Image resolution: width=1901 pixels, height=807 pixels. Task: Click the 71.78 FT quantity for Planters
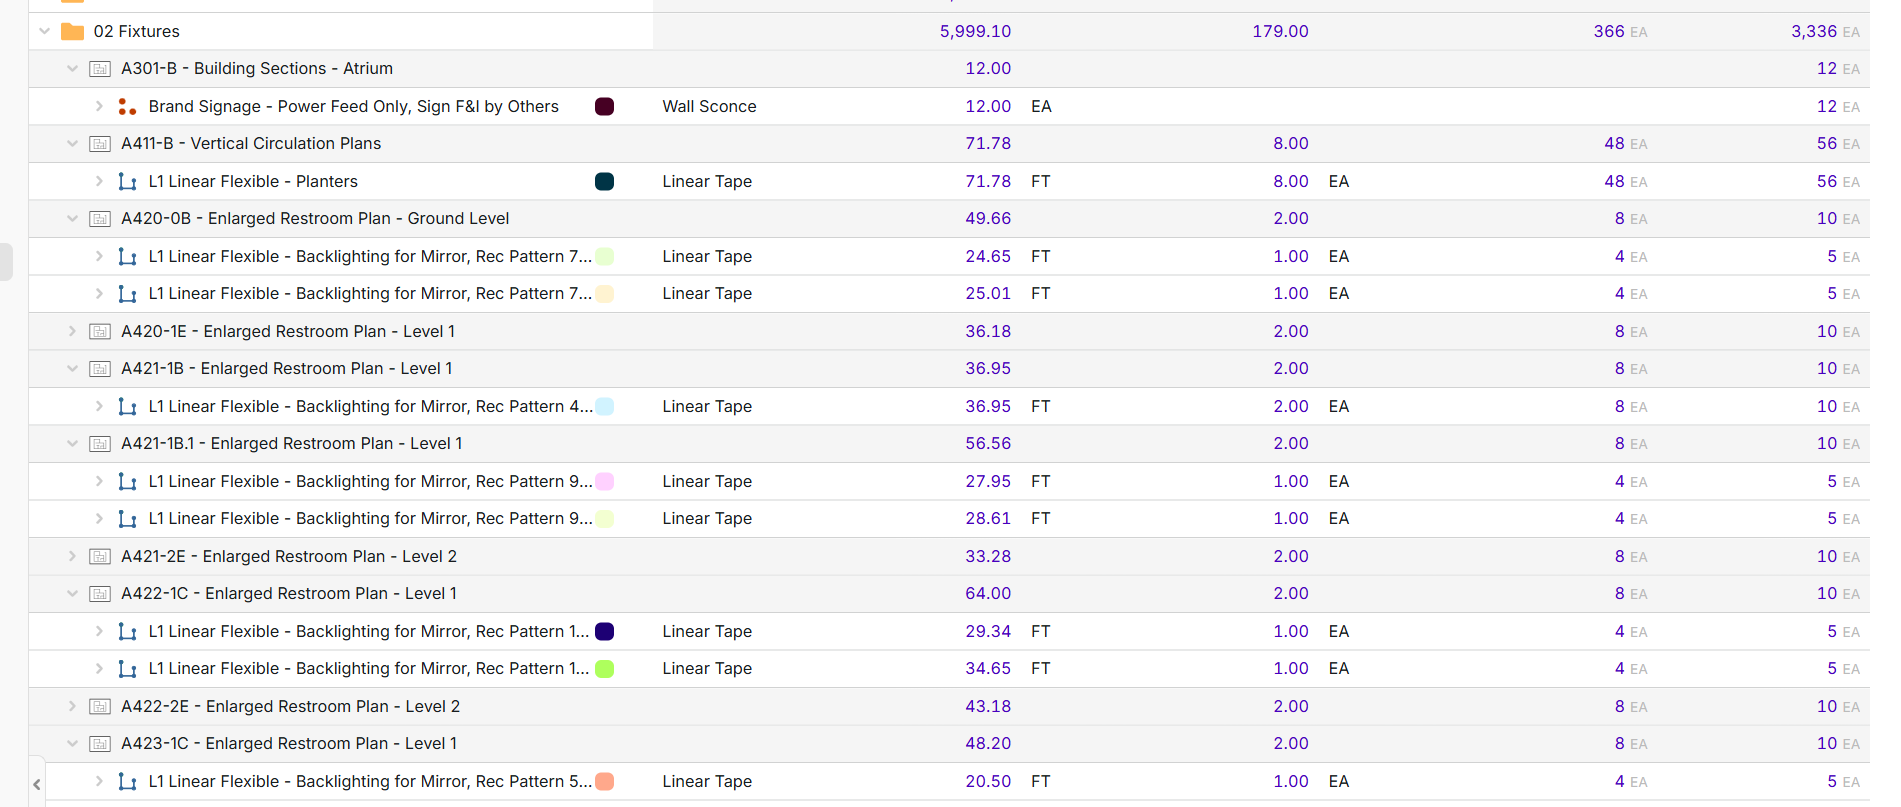[x=987, y=182]
